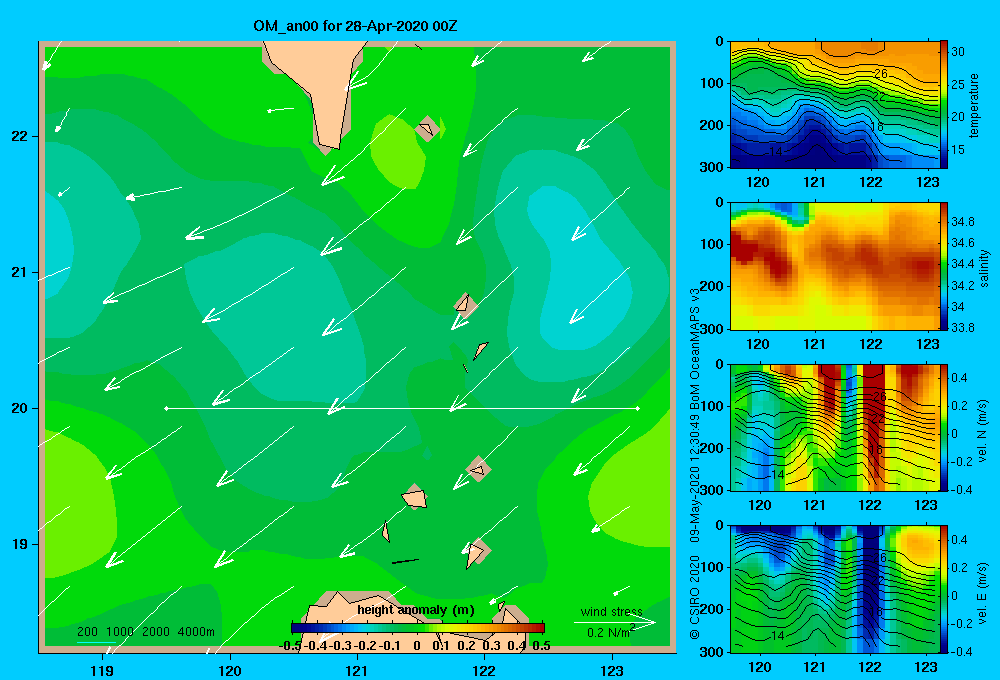Click the -0.5 value on height anomaly scale
Viewport: 1000px width, 680px height.
(x=290, y=646)
